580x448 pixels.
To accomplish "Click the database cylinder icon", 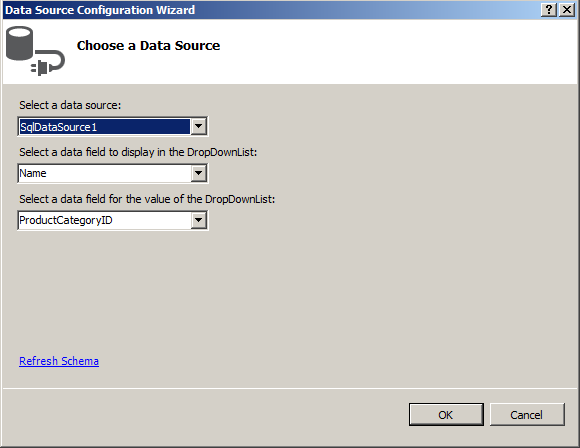I will coord(19,43).
